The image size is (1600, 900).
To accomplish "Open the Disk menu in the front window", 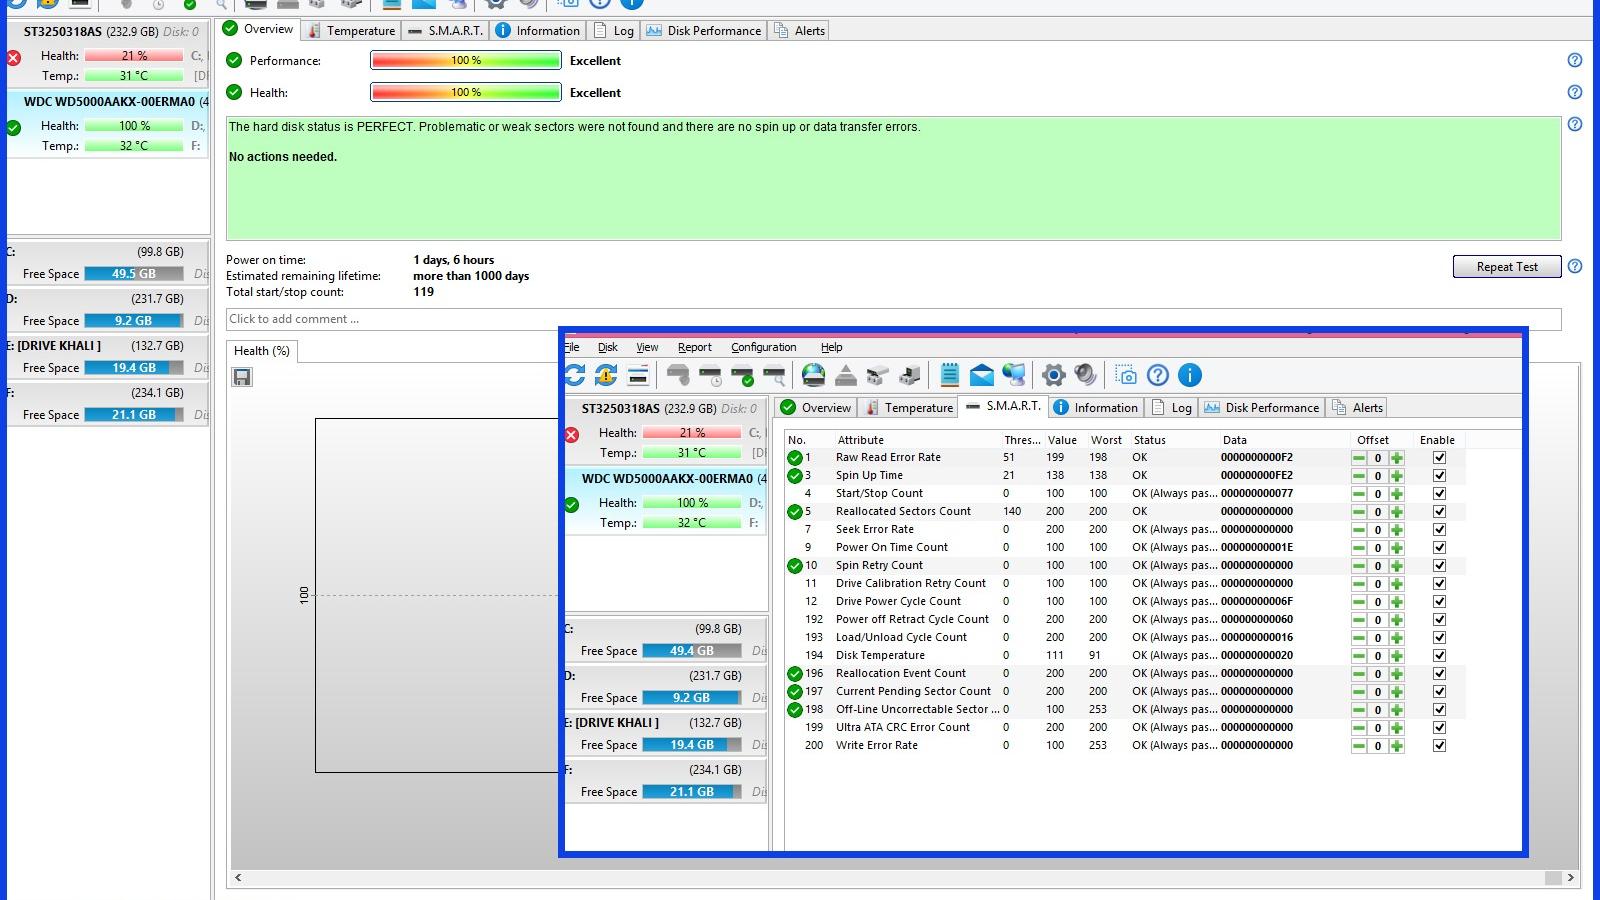I will [608, 347].
